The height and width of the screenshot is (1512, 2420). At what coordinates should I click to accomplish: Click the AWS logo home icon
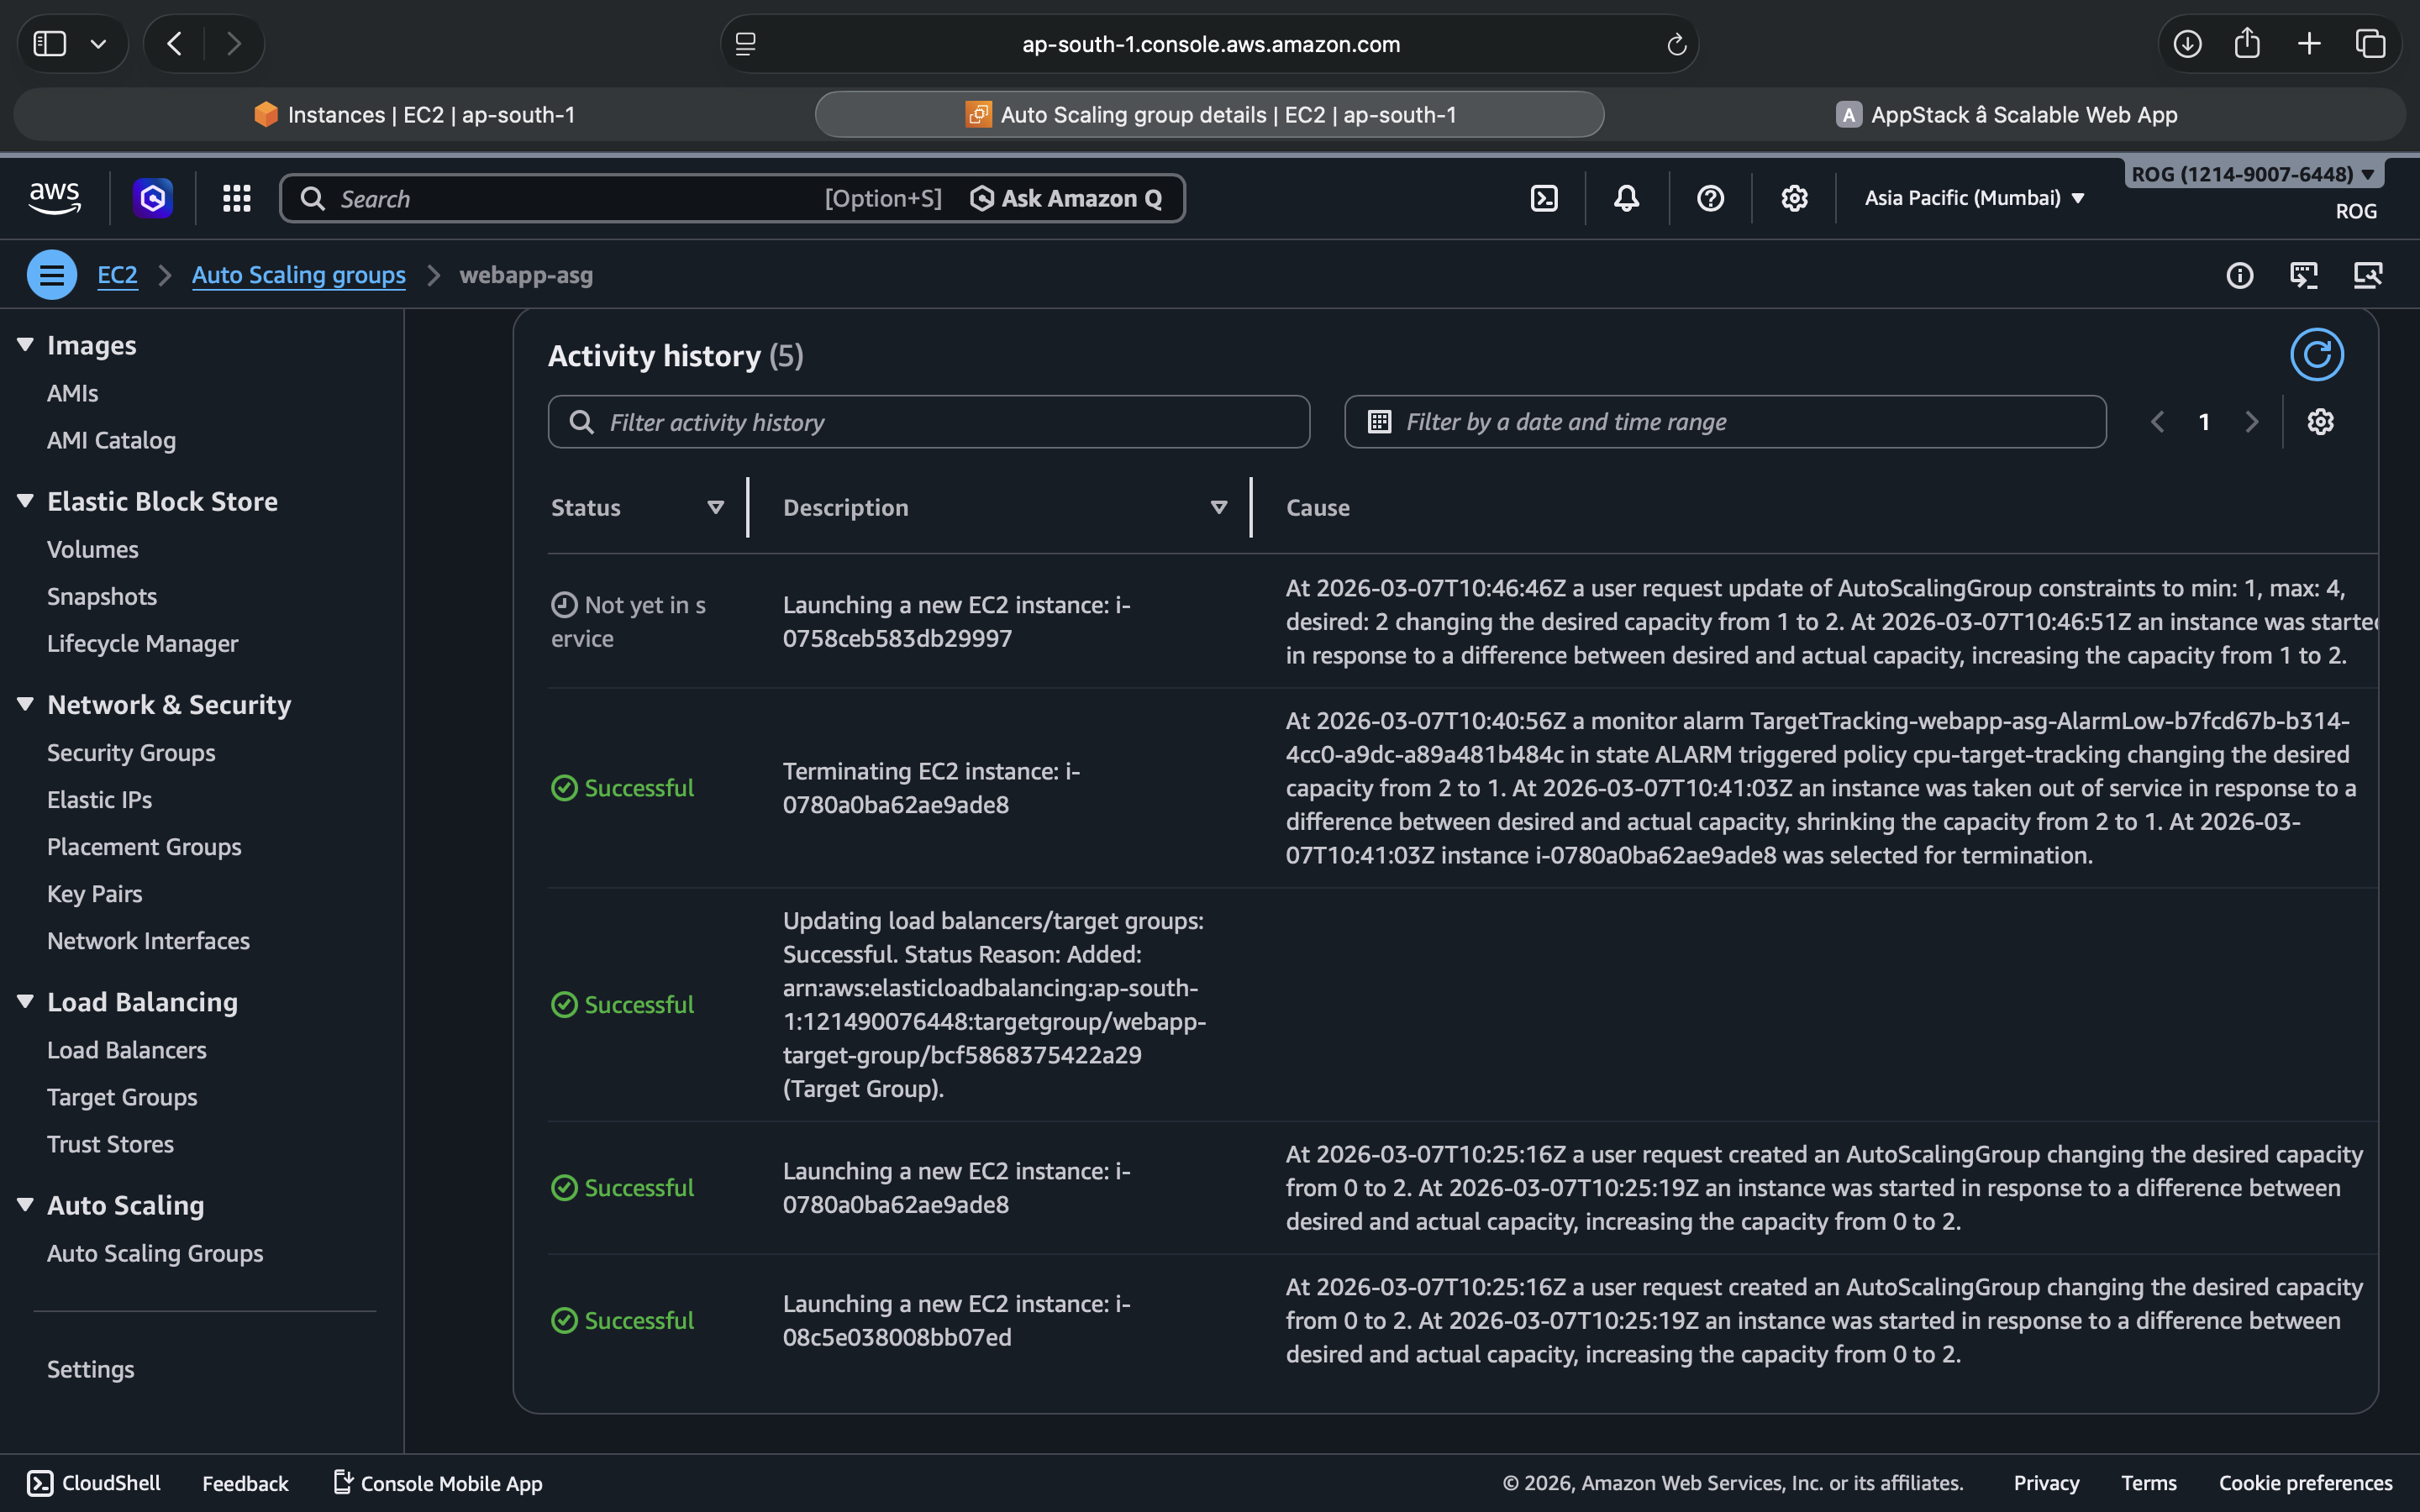tap(54, 197)
